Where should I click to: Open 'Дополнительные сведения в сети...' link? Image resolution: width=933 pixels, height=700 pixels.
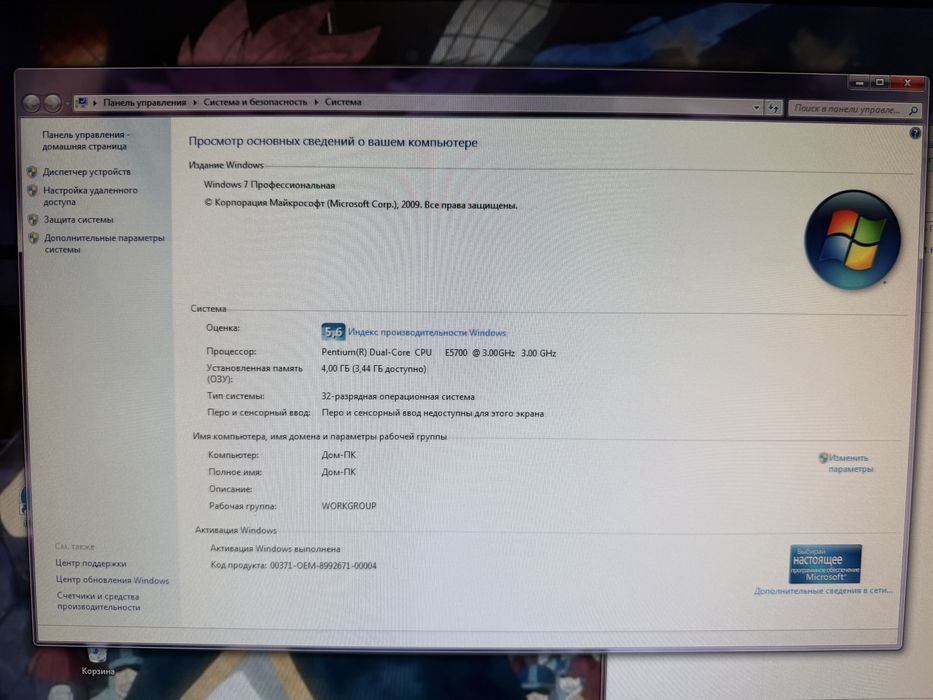click(824, 591)
